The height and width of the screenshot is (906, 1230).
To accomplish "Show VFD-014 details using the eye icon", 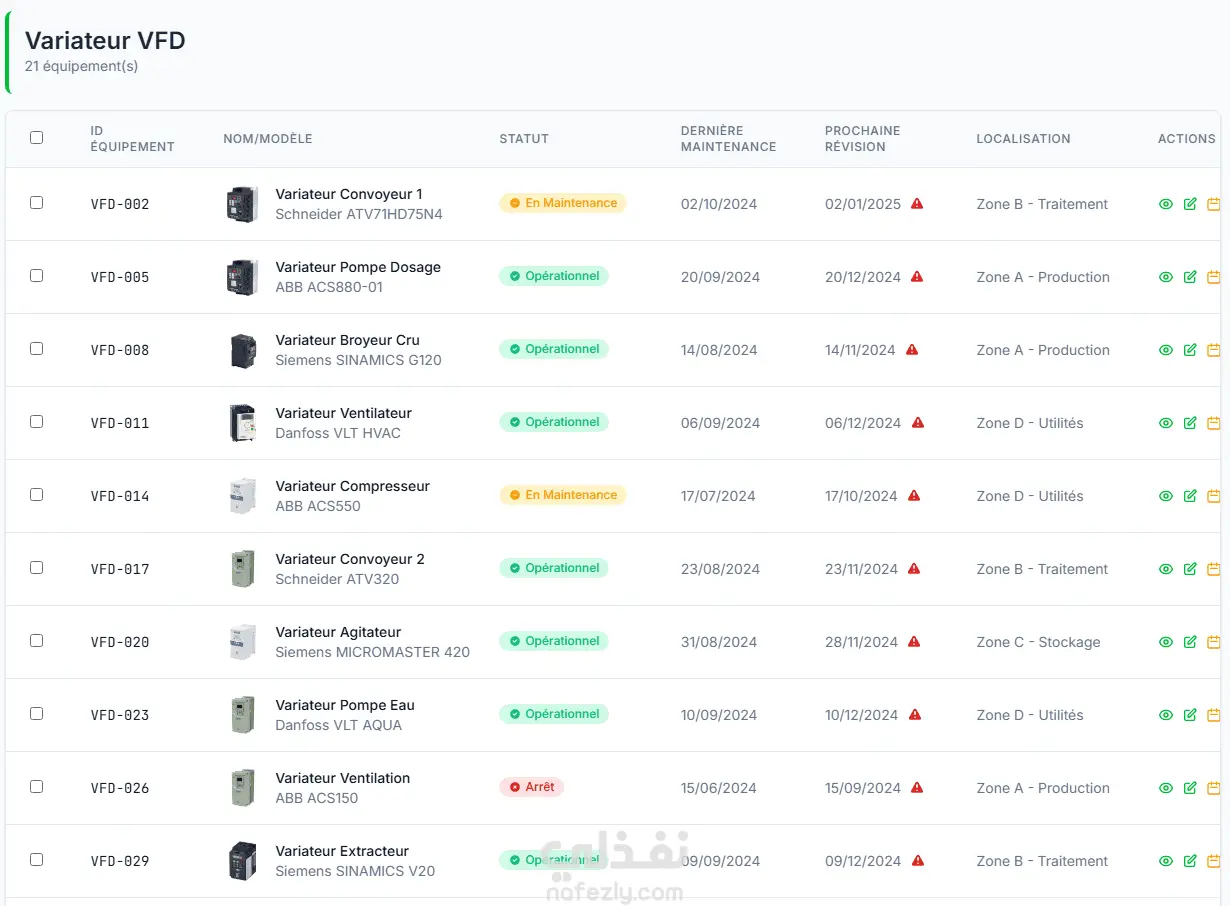I will pos(1165,496).
